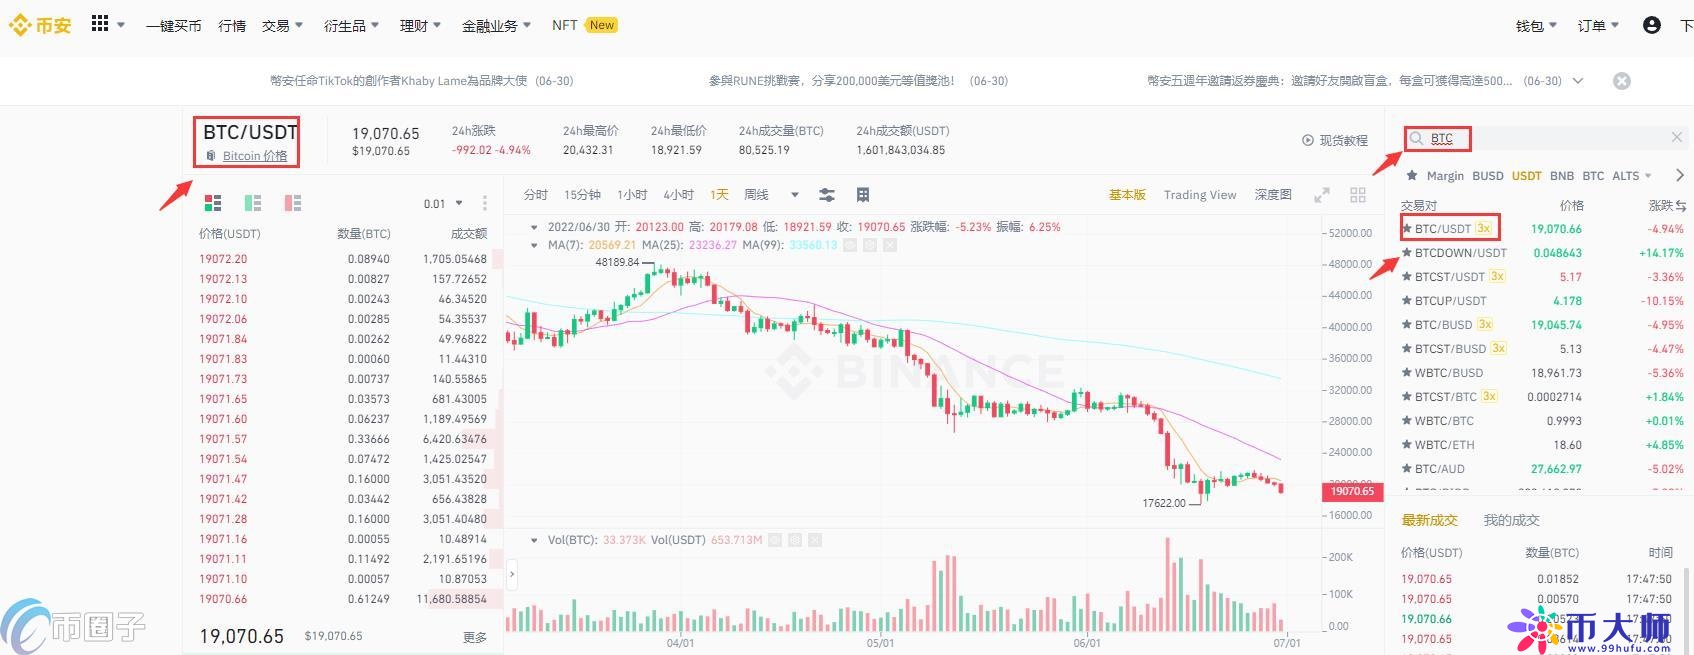
Task: Show buy orders only in order book
Action: (253, 203)
